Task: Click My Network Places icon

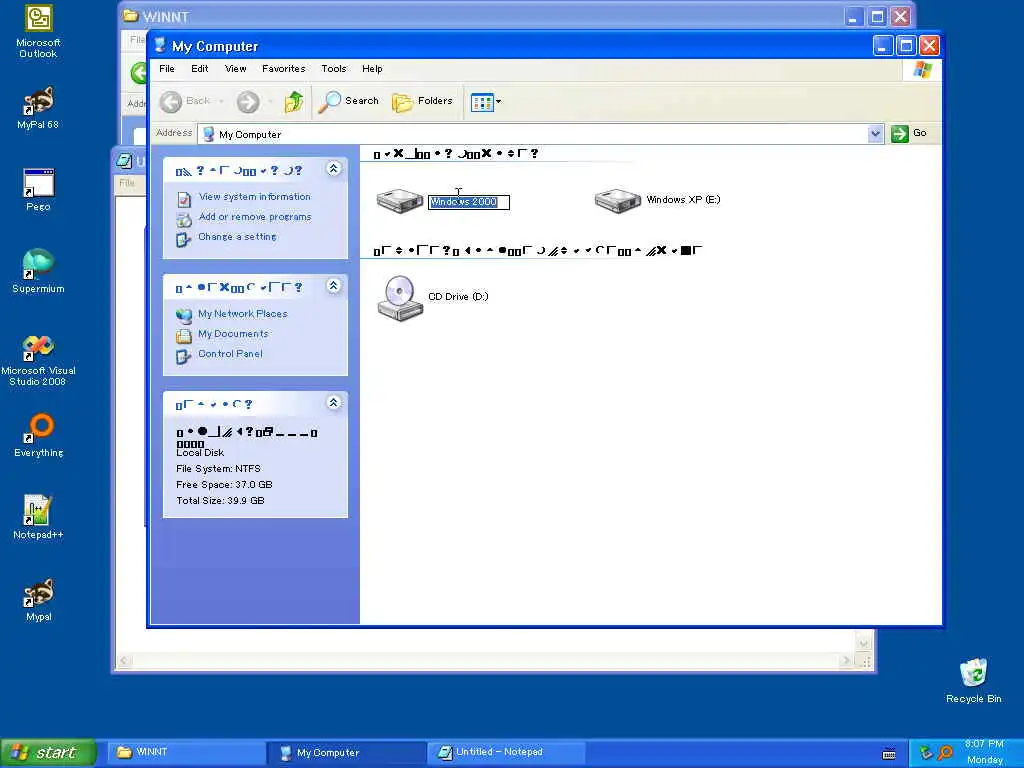Action: 184,315
